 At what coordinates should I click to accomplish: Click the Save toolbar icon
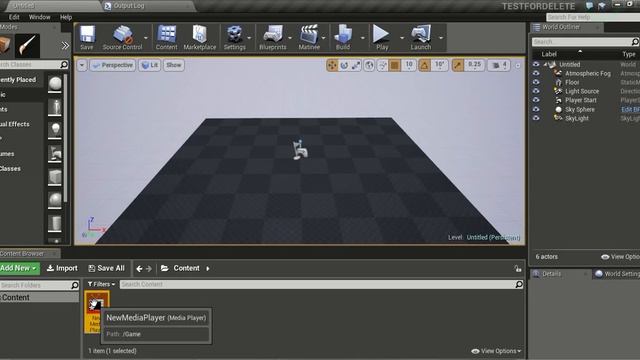87,38
